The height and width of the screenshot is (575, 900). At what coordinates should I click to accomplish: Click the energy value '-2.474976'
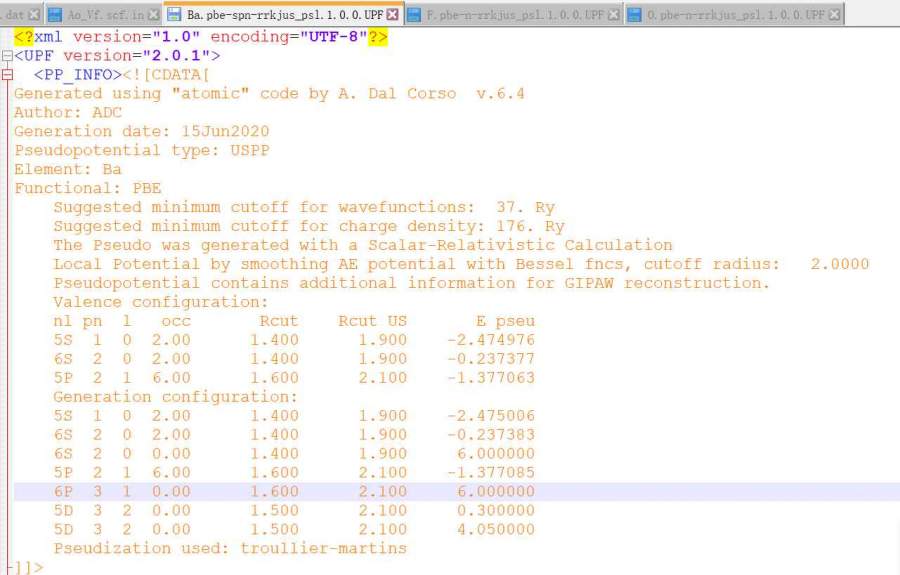[x=491, y=340]
